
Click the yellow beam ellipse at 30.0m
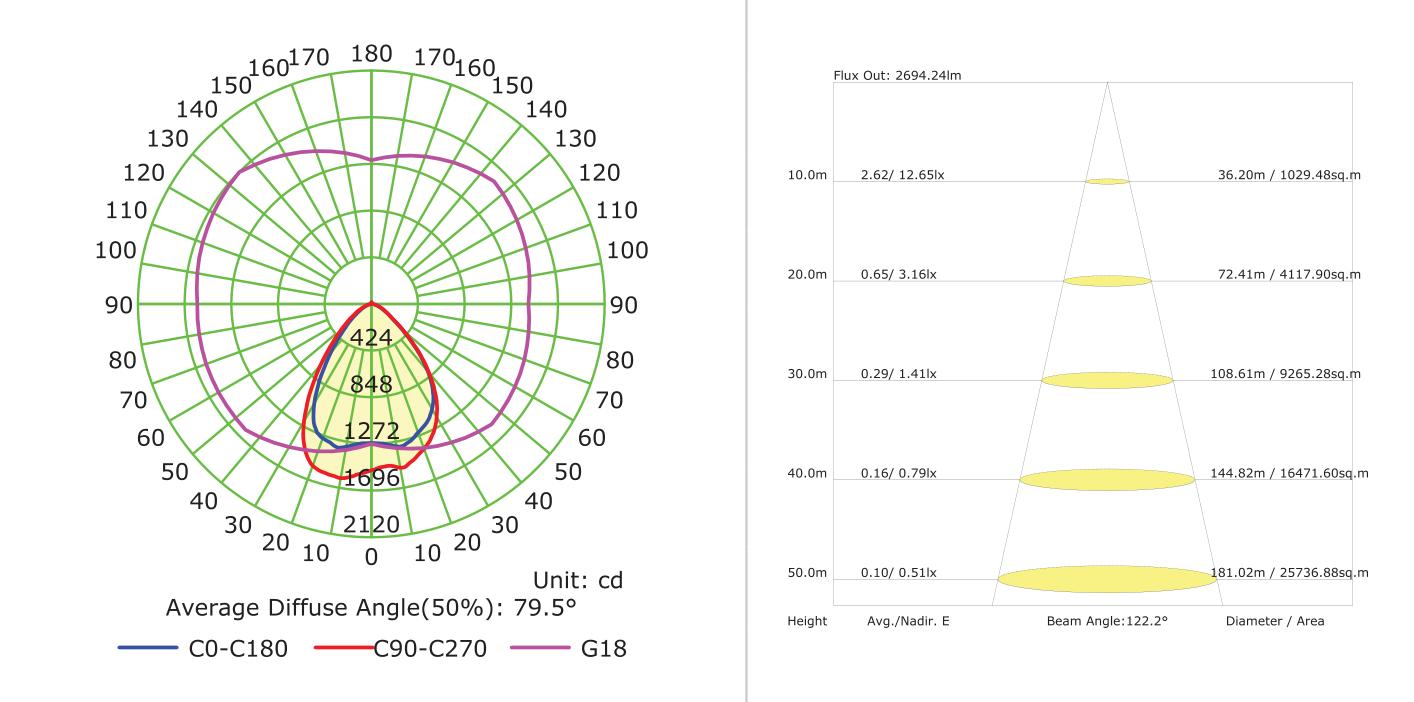[1107, 380]
